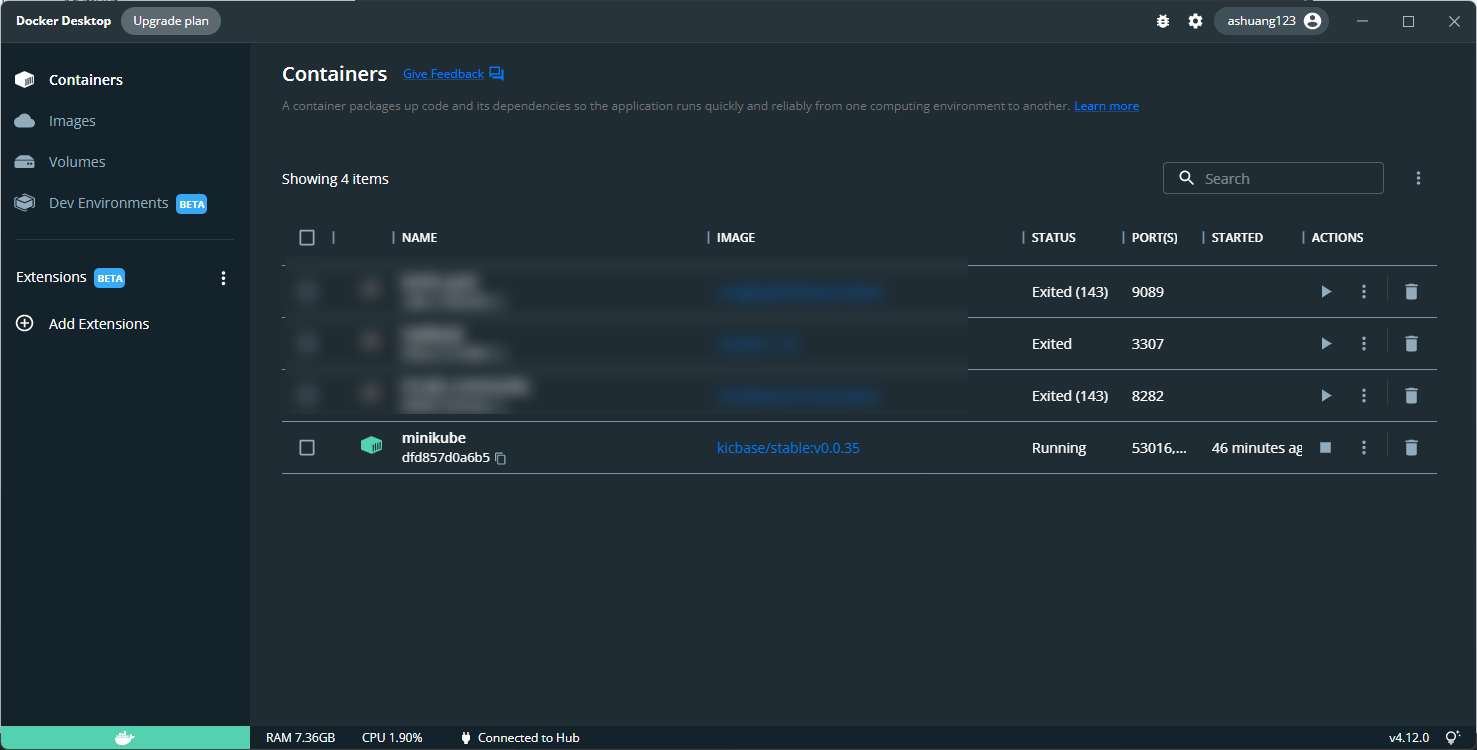
Task: Copy minikube container ID dfd857d0a6b5
Action: point(501,458)
